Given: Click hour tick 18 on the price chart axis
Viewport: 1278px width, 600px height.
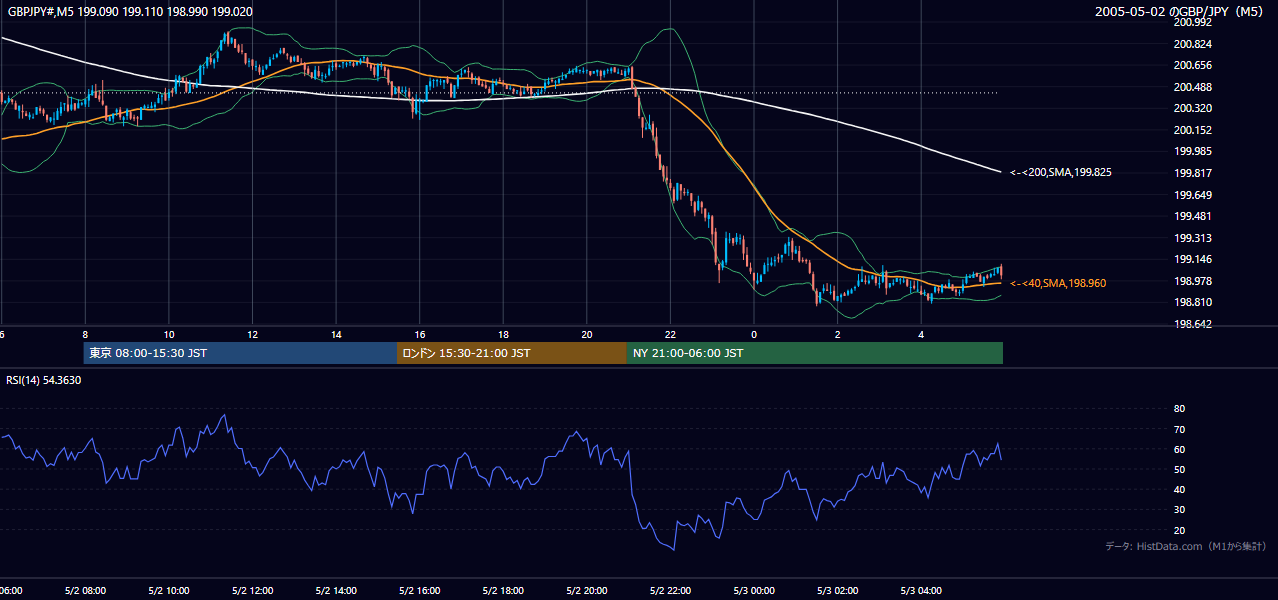Looking at the screenshot, I should pyautogui.click(x=503, y=334).
